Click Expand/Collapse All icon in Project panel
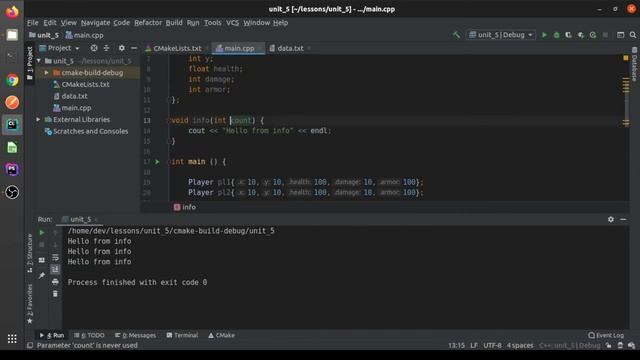 click(106, 48)
